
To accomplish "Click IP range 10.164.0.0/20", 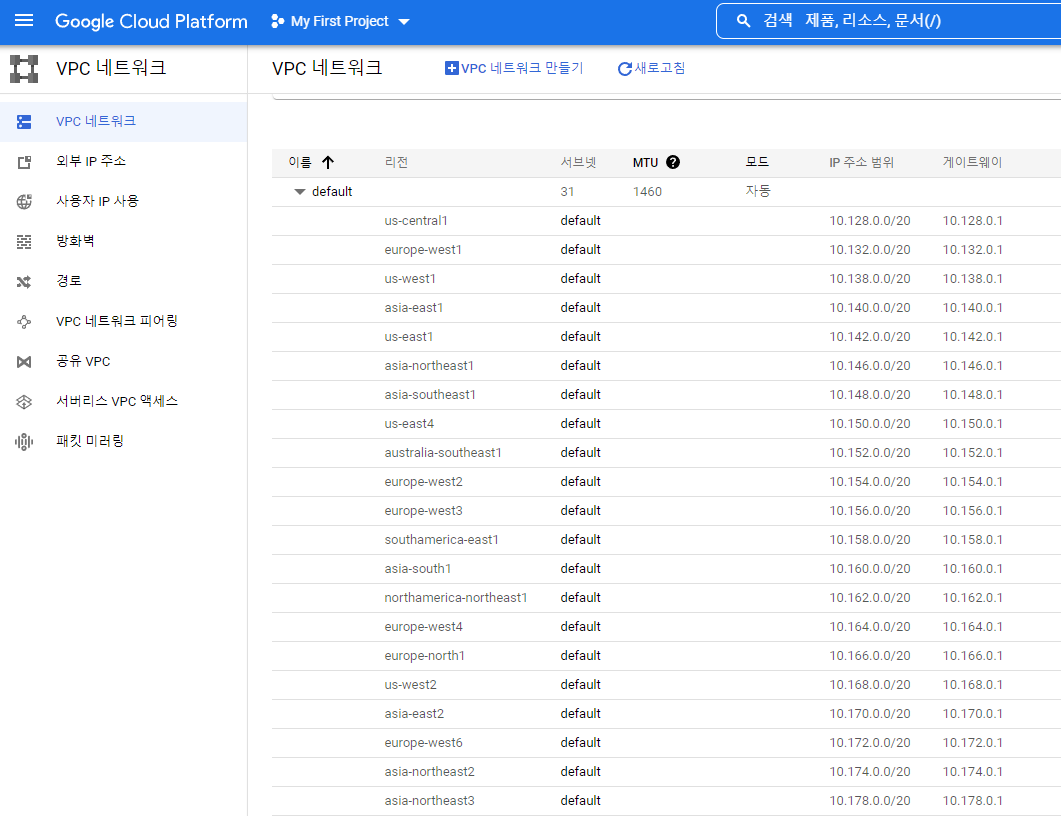I will 870,627.
